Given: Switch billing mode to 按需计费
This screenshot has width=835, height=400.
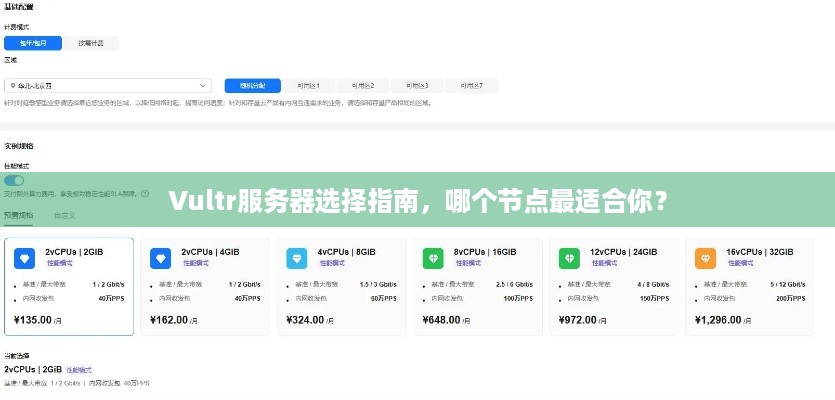Looking at the screenshot, I should point(91,43).
